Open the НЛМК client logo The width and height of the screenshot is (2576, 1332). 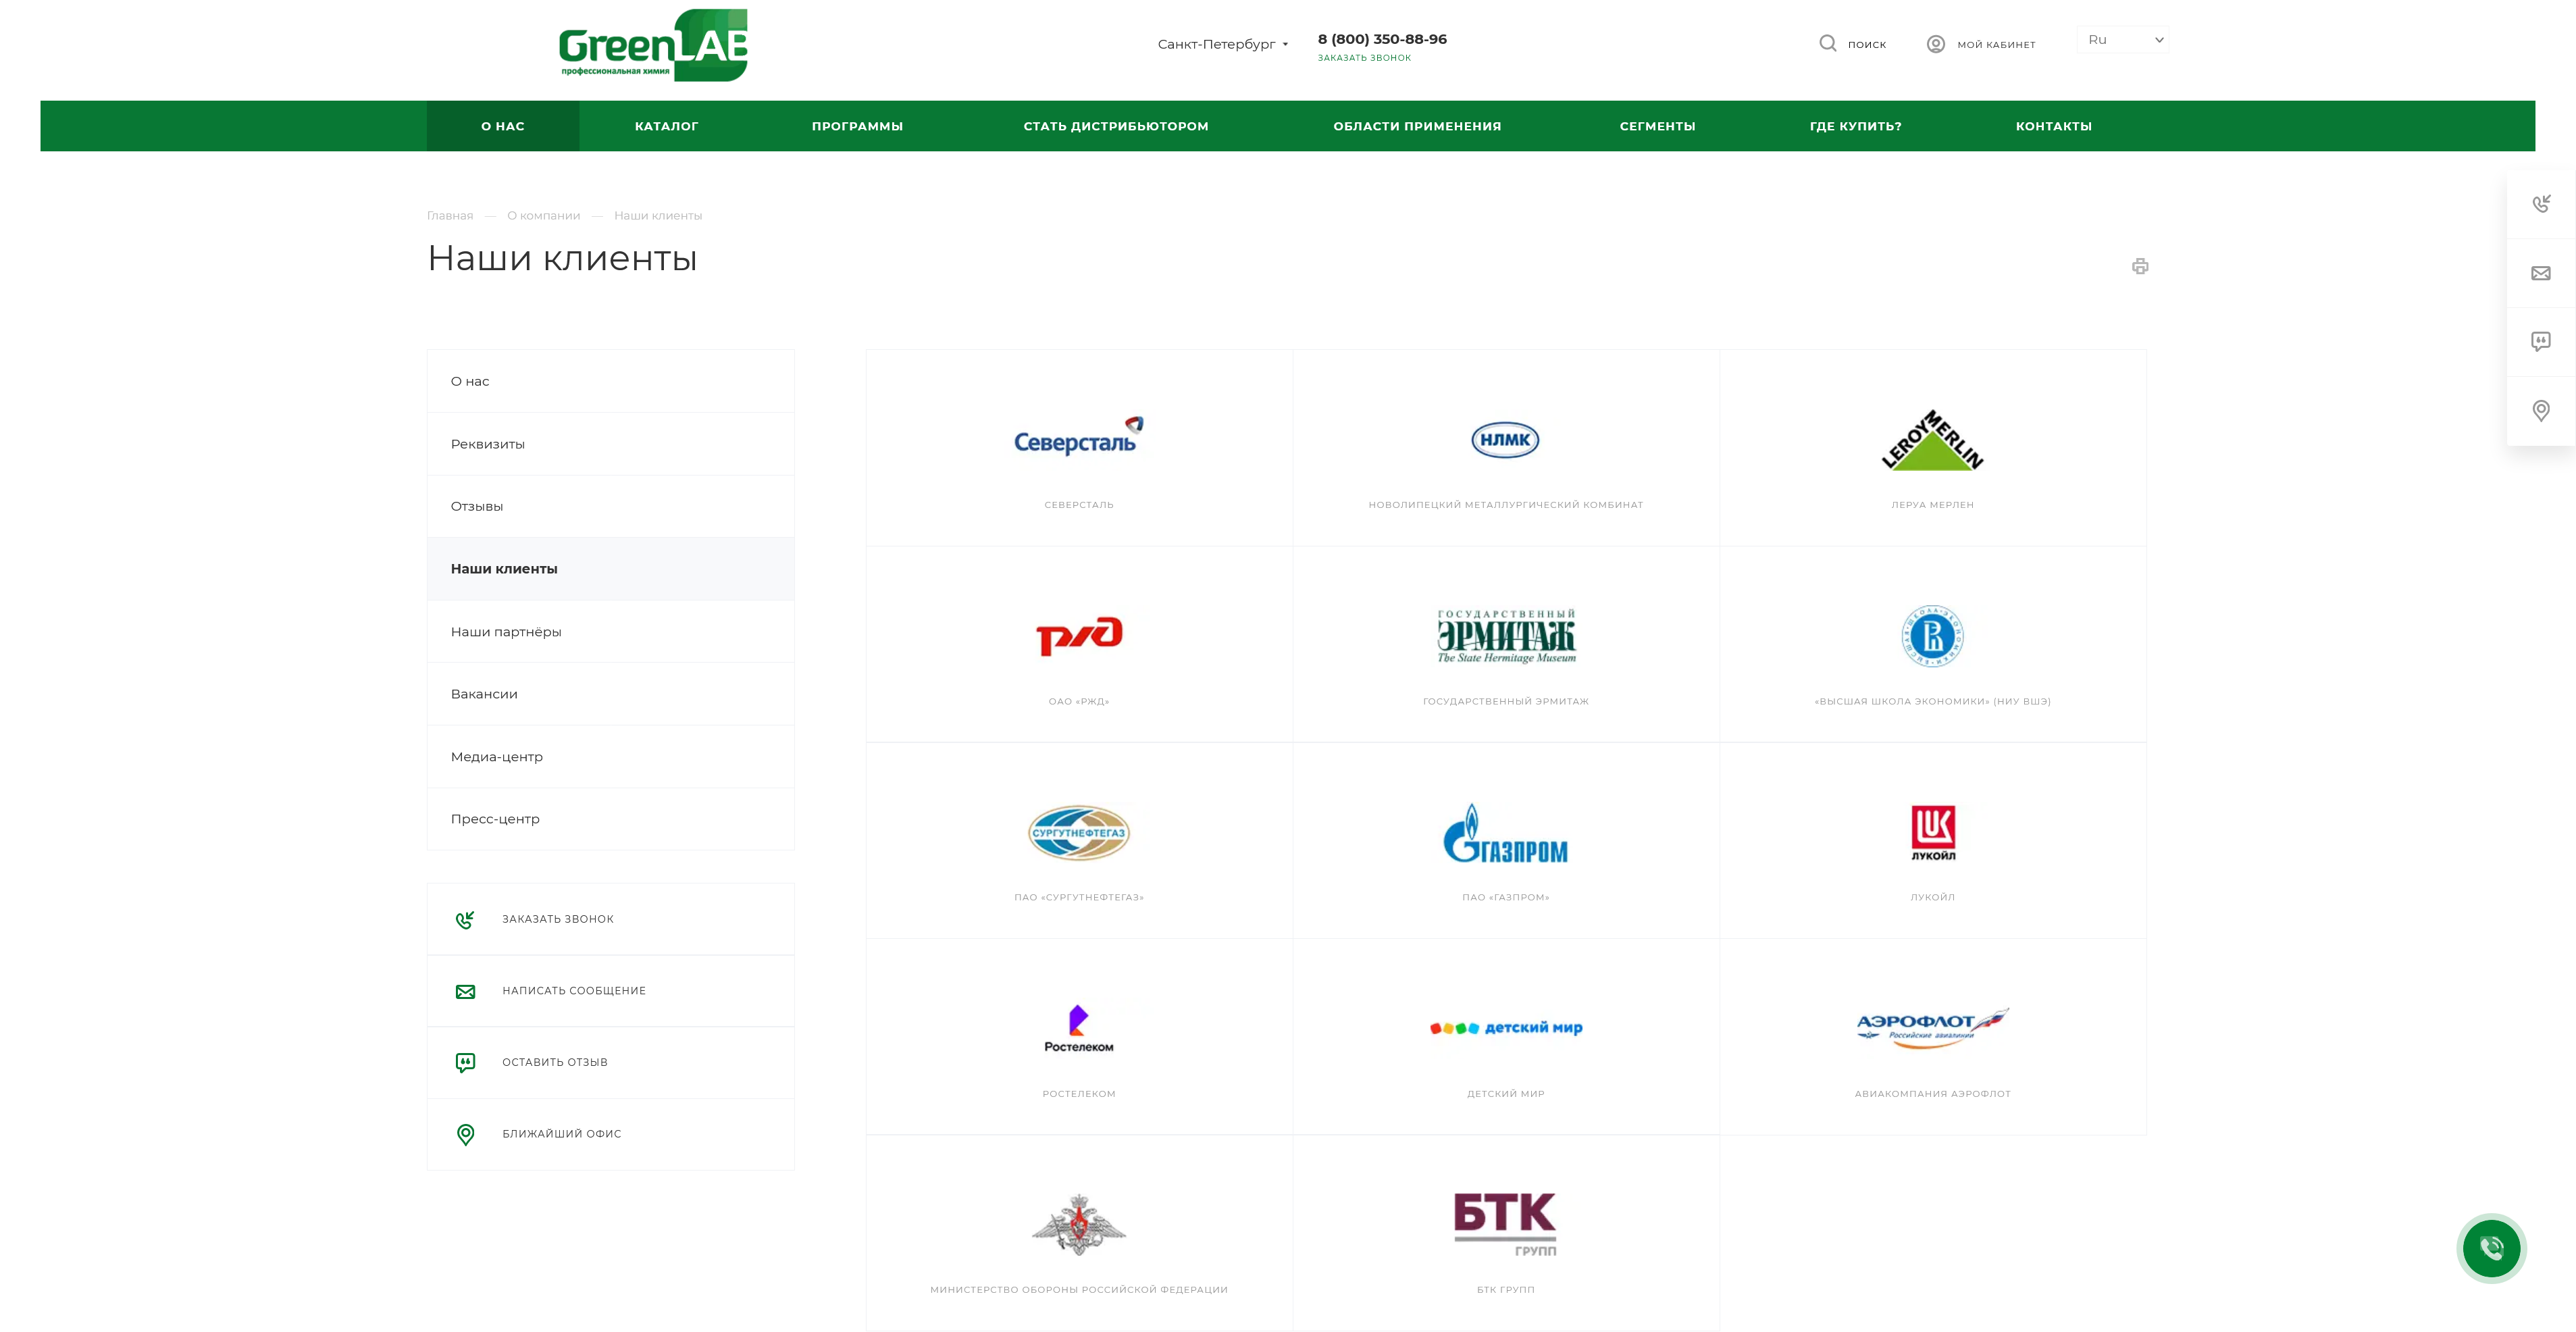[x=1505, y=440]
